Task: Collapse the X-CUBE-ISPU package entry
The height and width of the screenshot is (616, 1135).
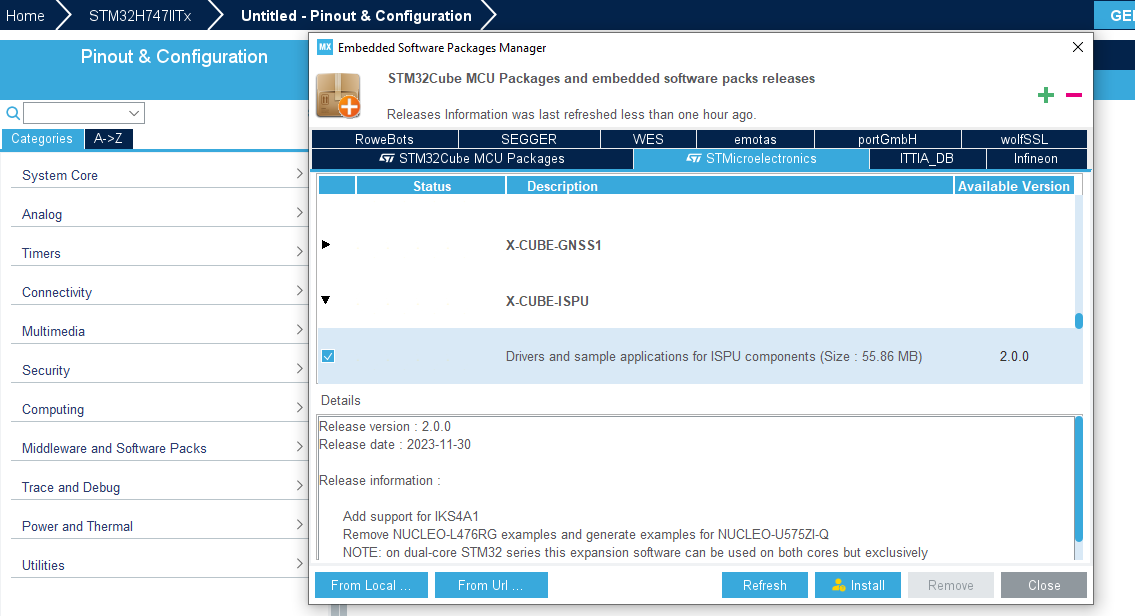Action: (x=324, y=300)
